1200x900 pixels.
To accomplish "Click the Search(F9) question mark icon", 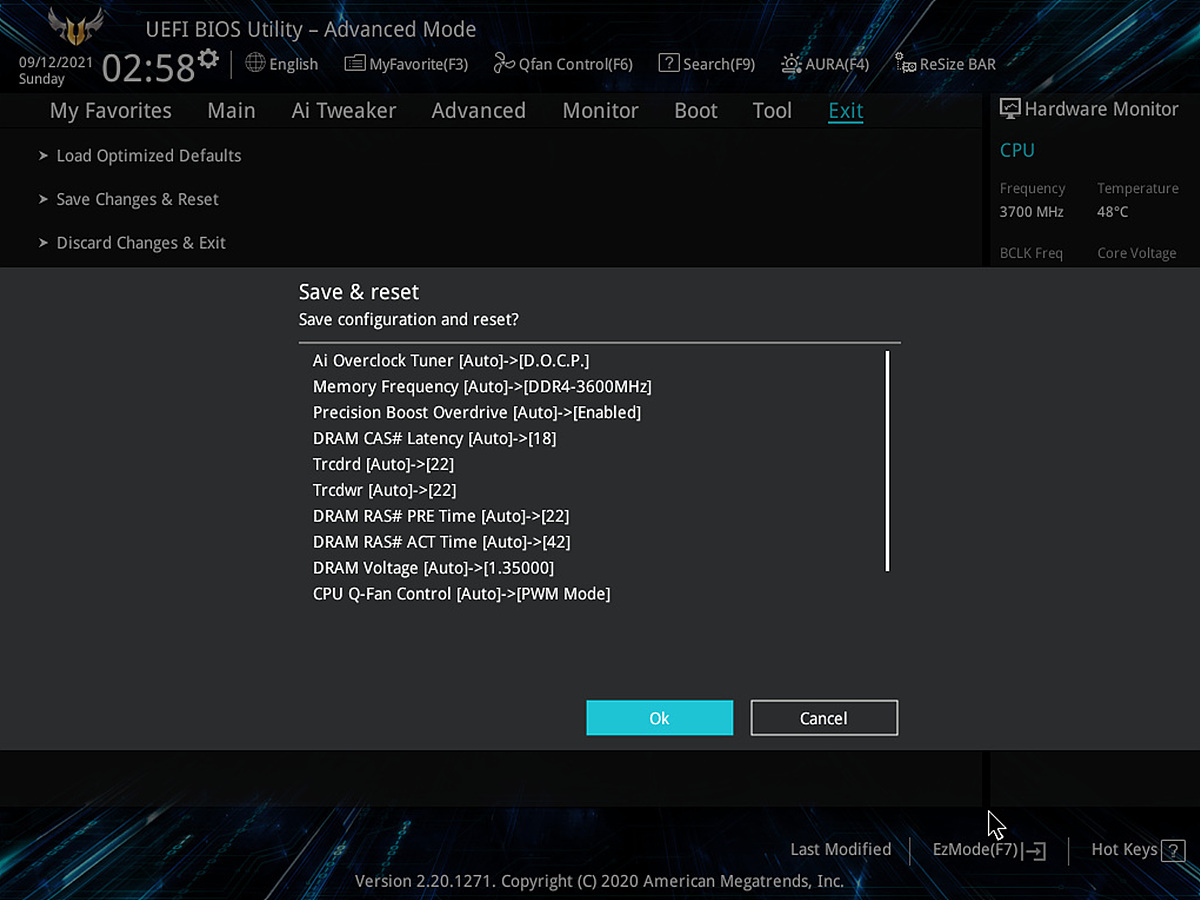I will [669, 63].
